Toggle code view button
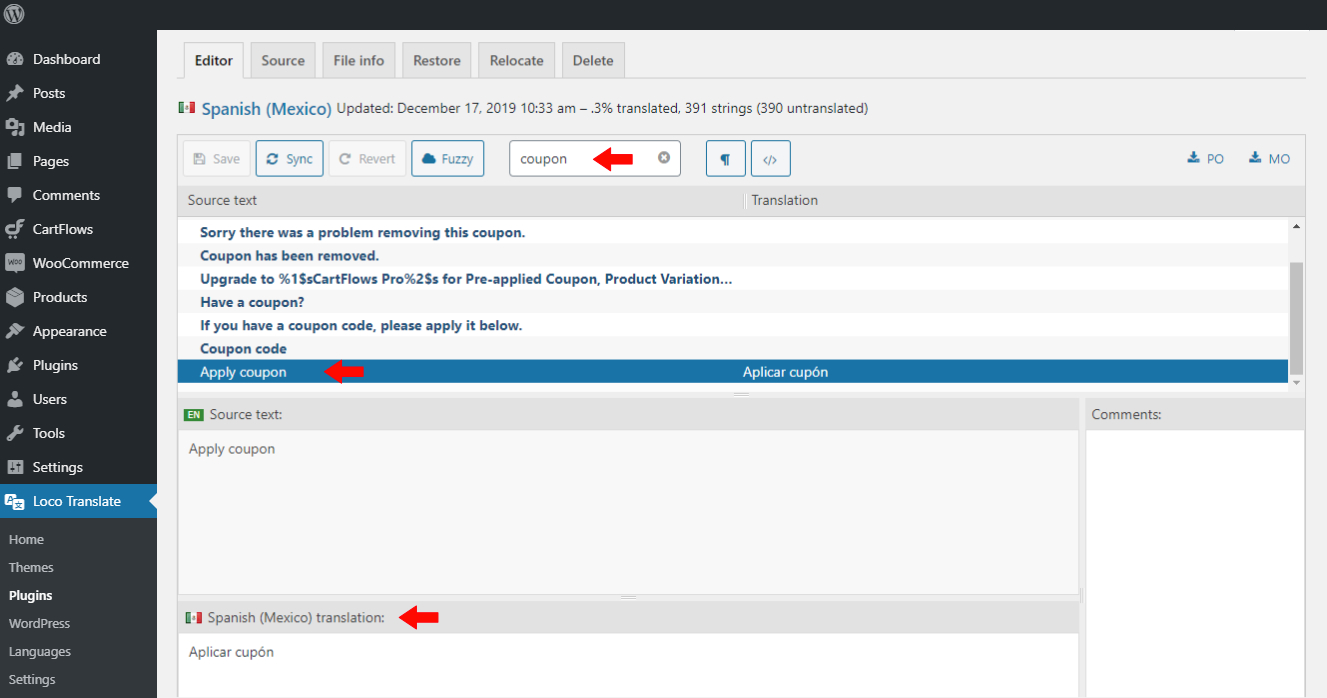1327x698 pixels. (770, 159)
